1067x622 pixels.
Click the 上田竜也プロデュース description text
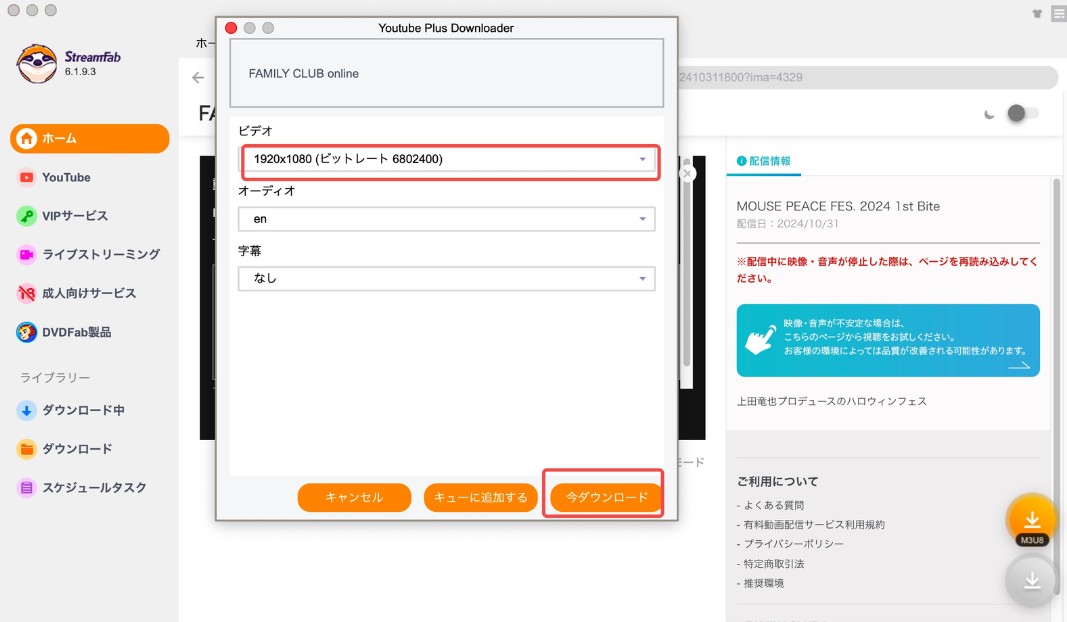click(x=832, y=402)
